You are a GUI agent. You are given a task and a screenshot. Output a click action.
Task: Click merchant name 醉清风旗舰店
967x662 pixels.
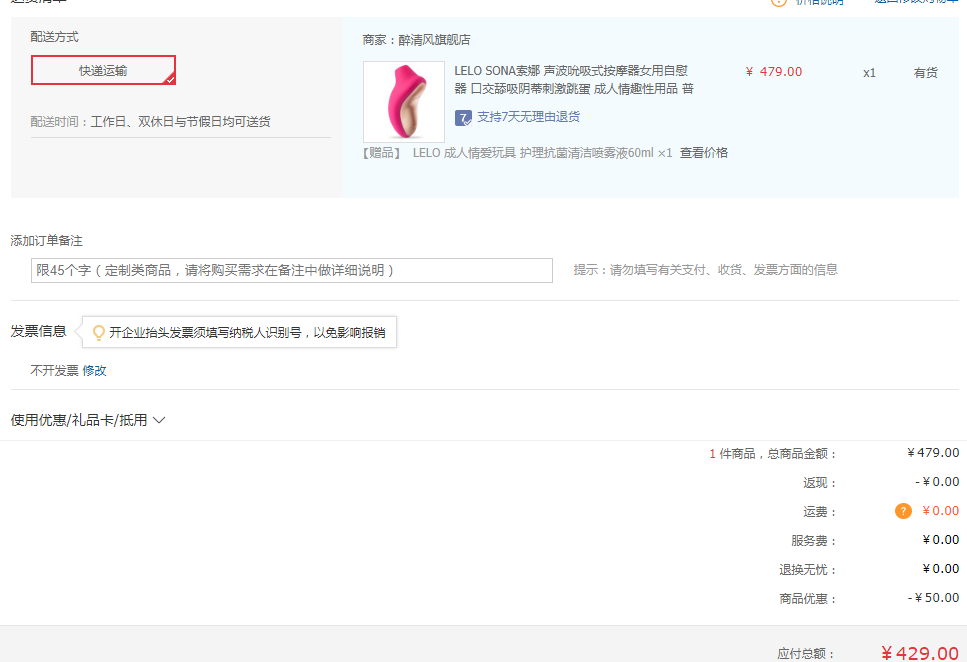coord(434,40)
